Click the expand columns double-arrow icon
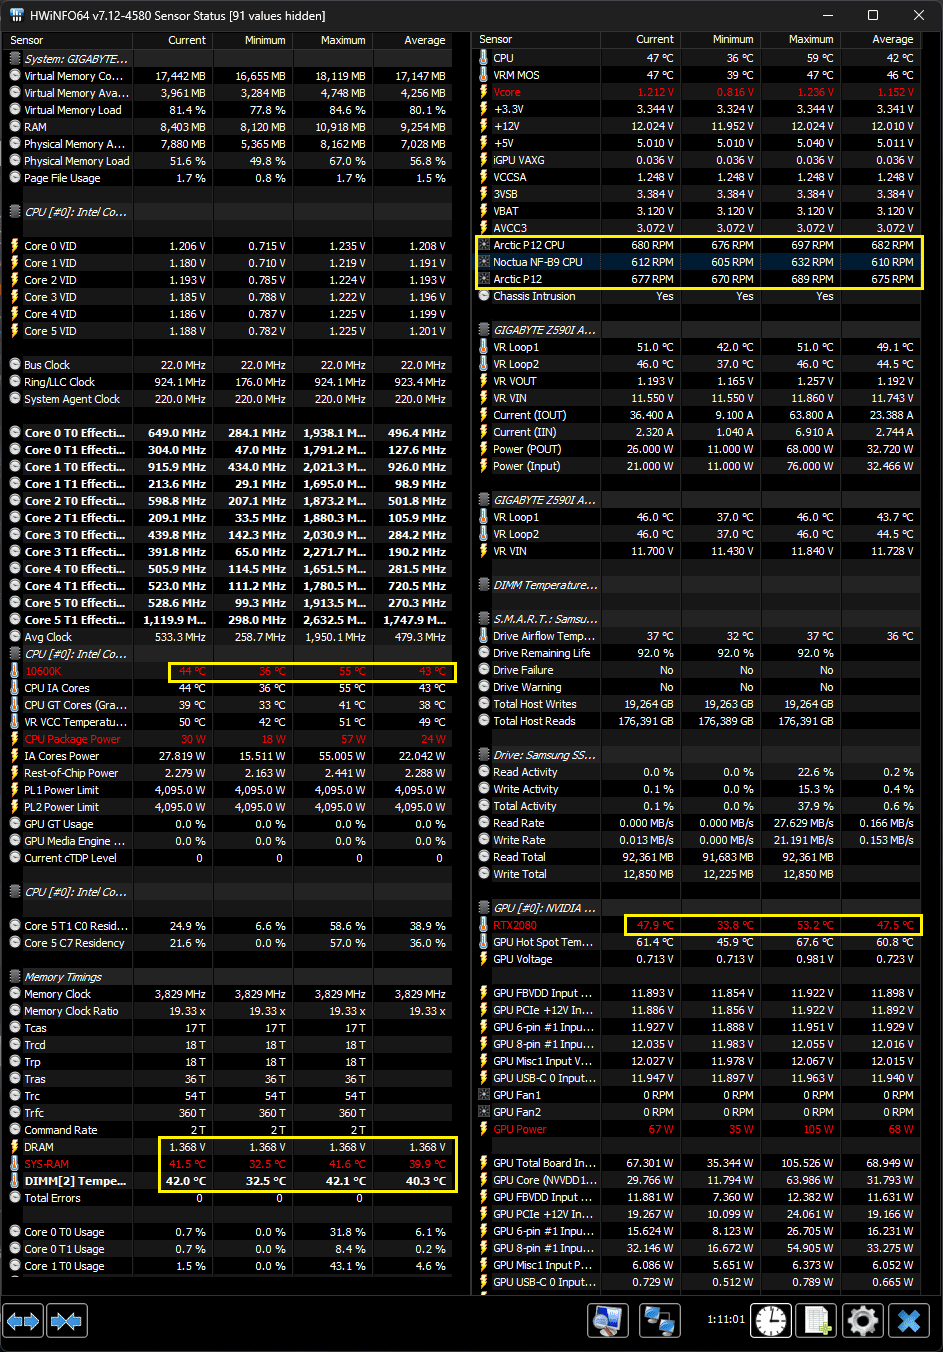This screenshot has width=943, height=1352. click(x=23, y=1321)
